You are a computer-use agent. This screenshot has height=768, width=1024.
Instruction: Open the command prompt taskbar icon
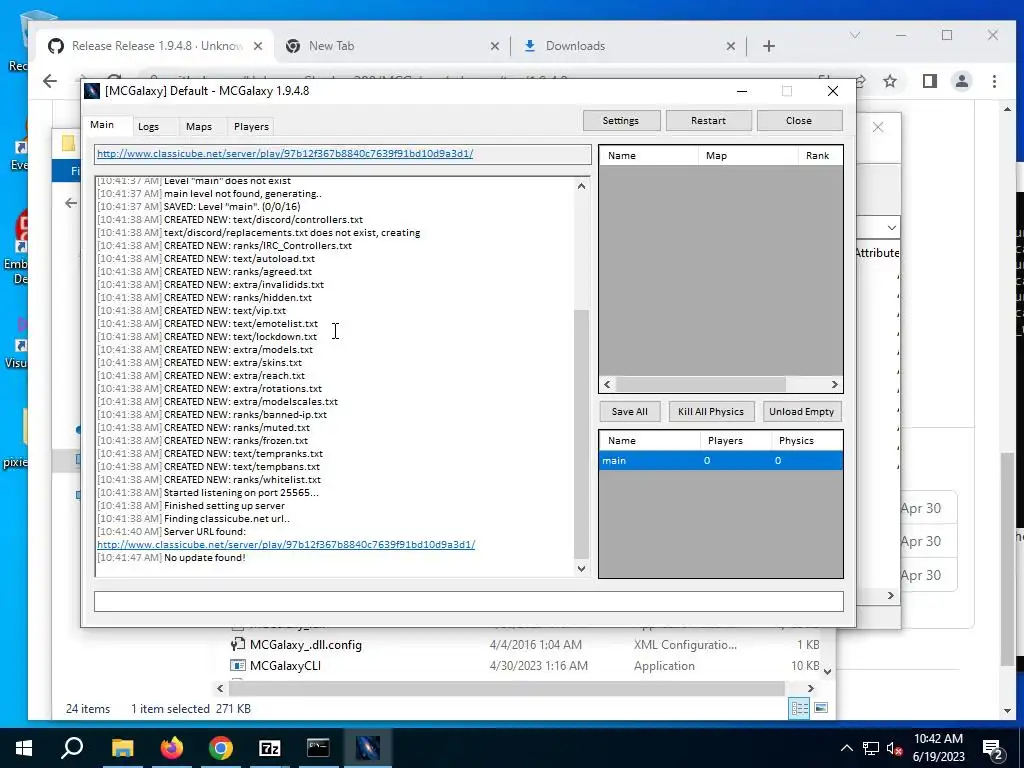(x=318, y=748)
